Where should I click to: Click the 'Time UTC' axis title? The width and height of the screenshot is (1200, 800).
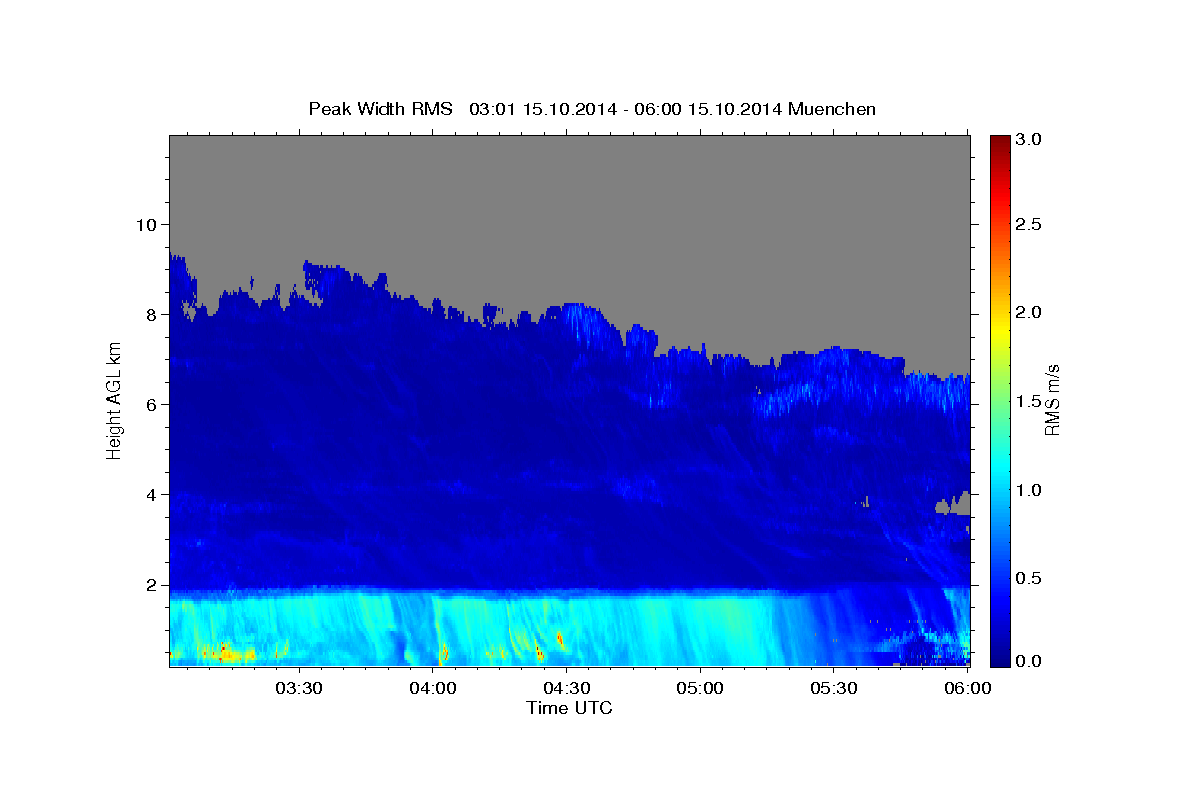[x=569, y=708]
